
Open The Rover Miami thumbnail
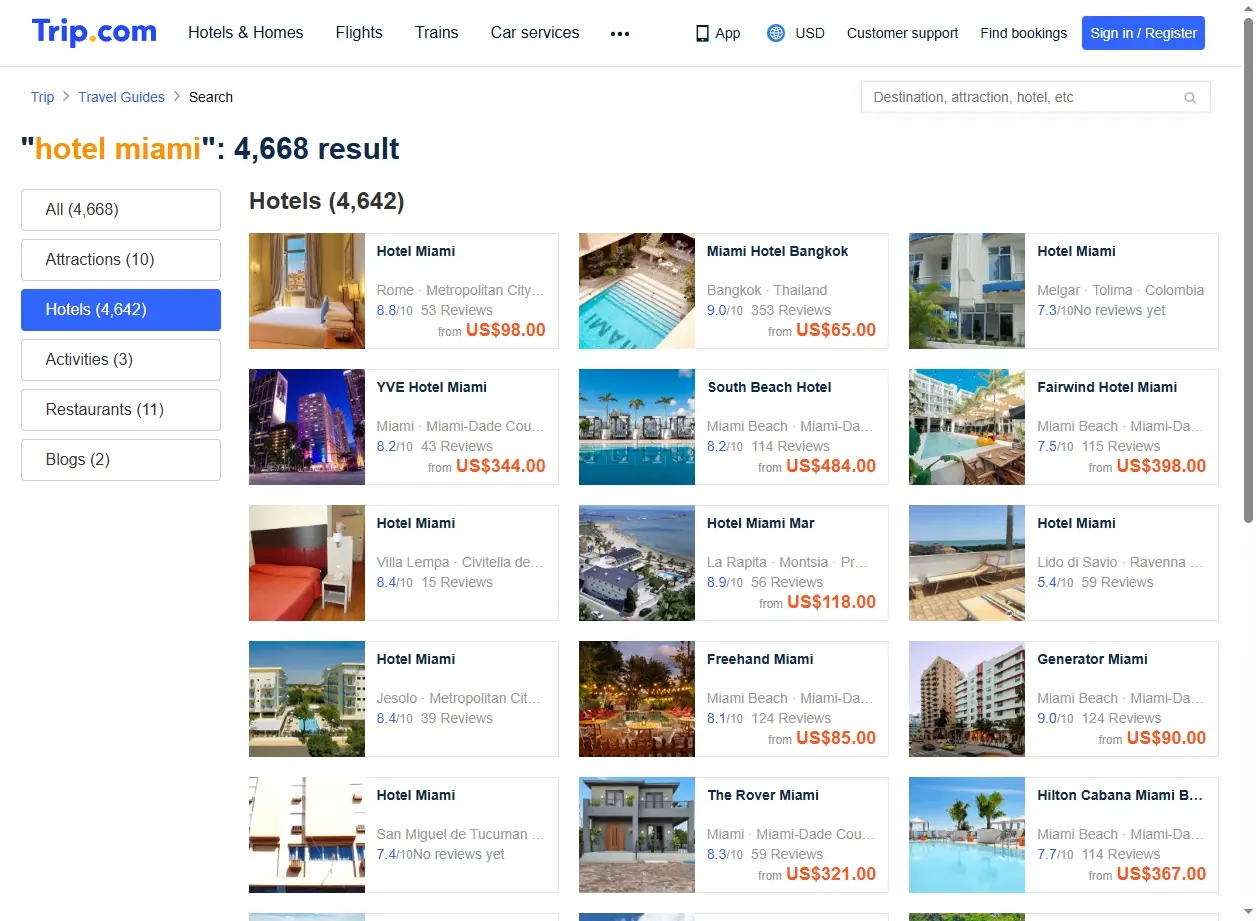[637, 835]
